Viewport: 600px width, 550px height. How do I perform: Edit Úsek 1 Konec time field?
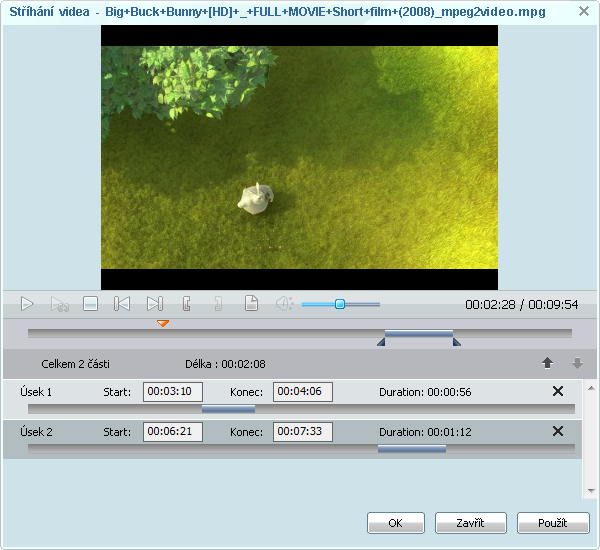(303, 392)
